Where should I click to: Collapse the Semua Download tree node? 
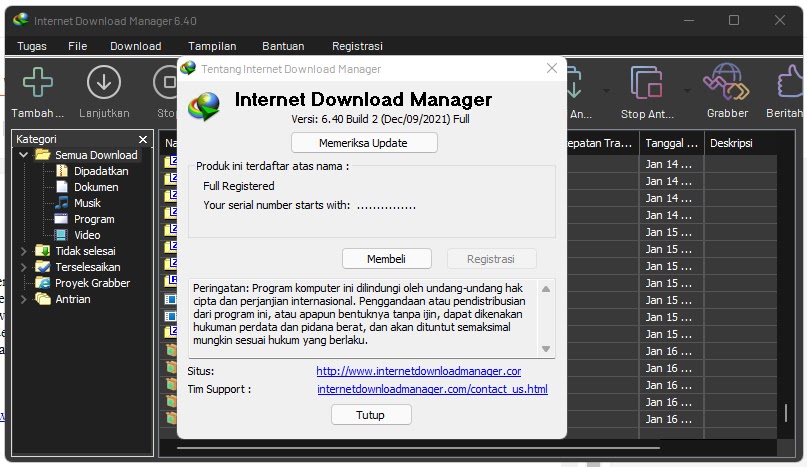coord(23,154)
